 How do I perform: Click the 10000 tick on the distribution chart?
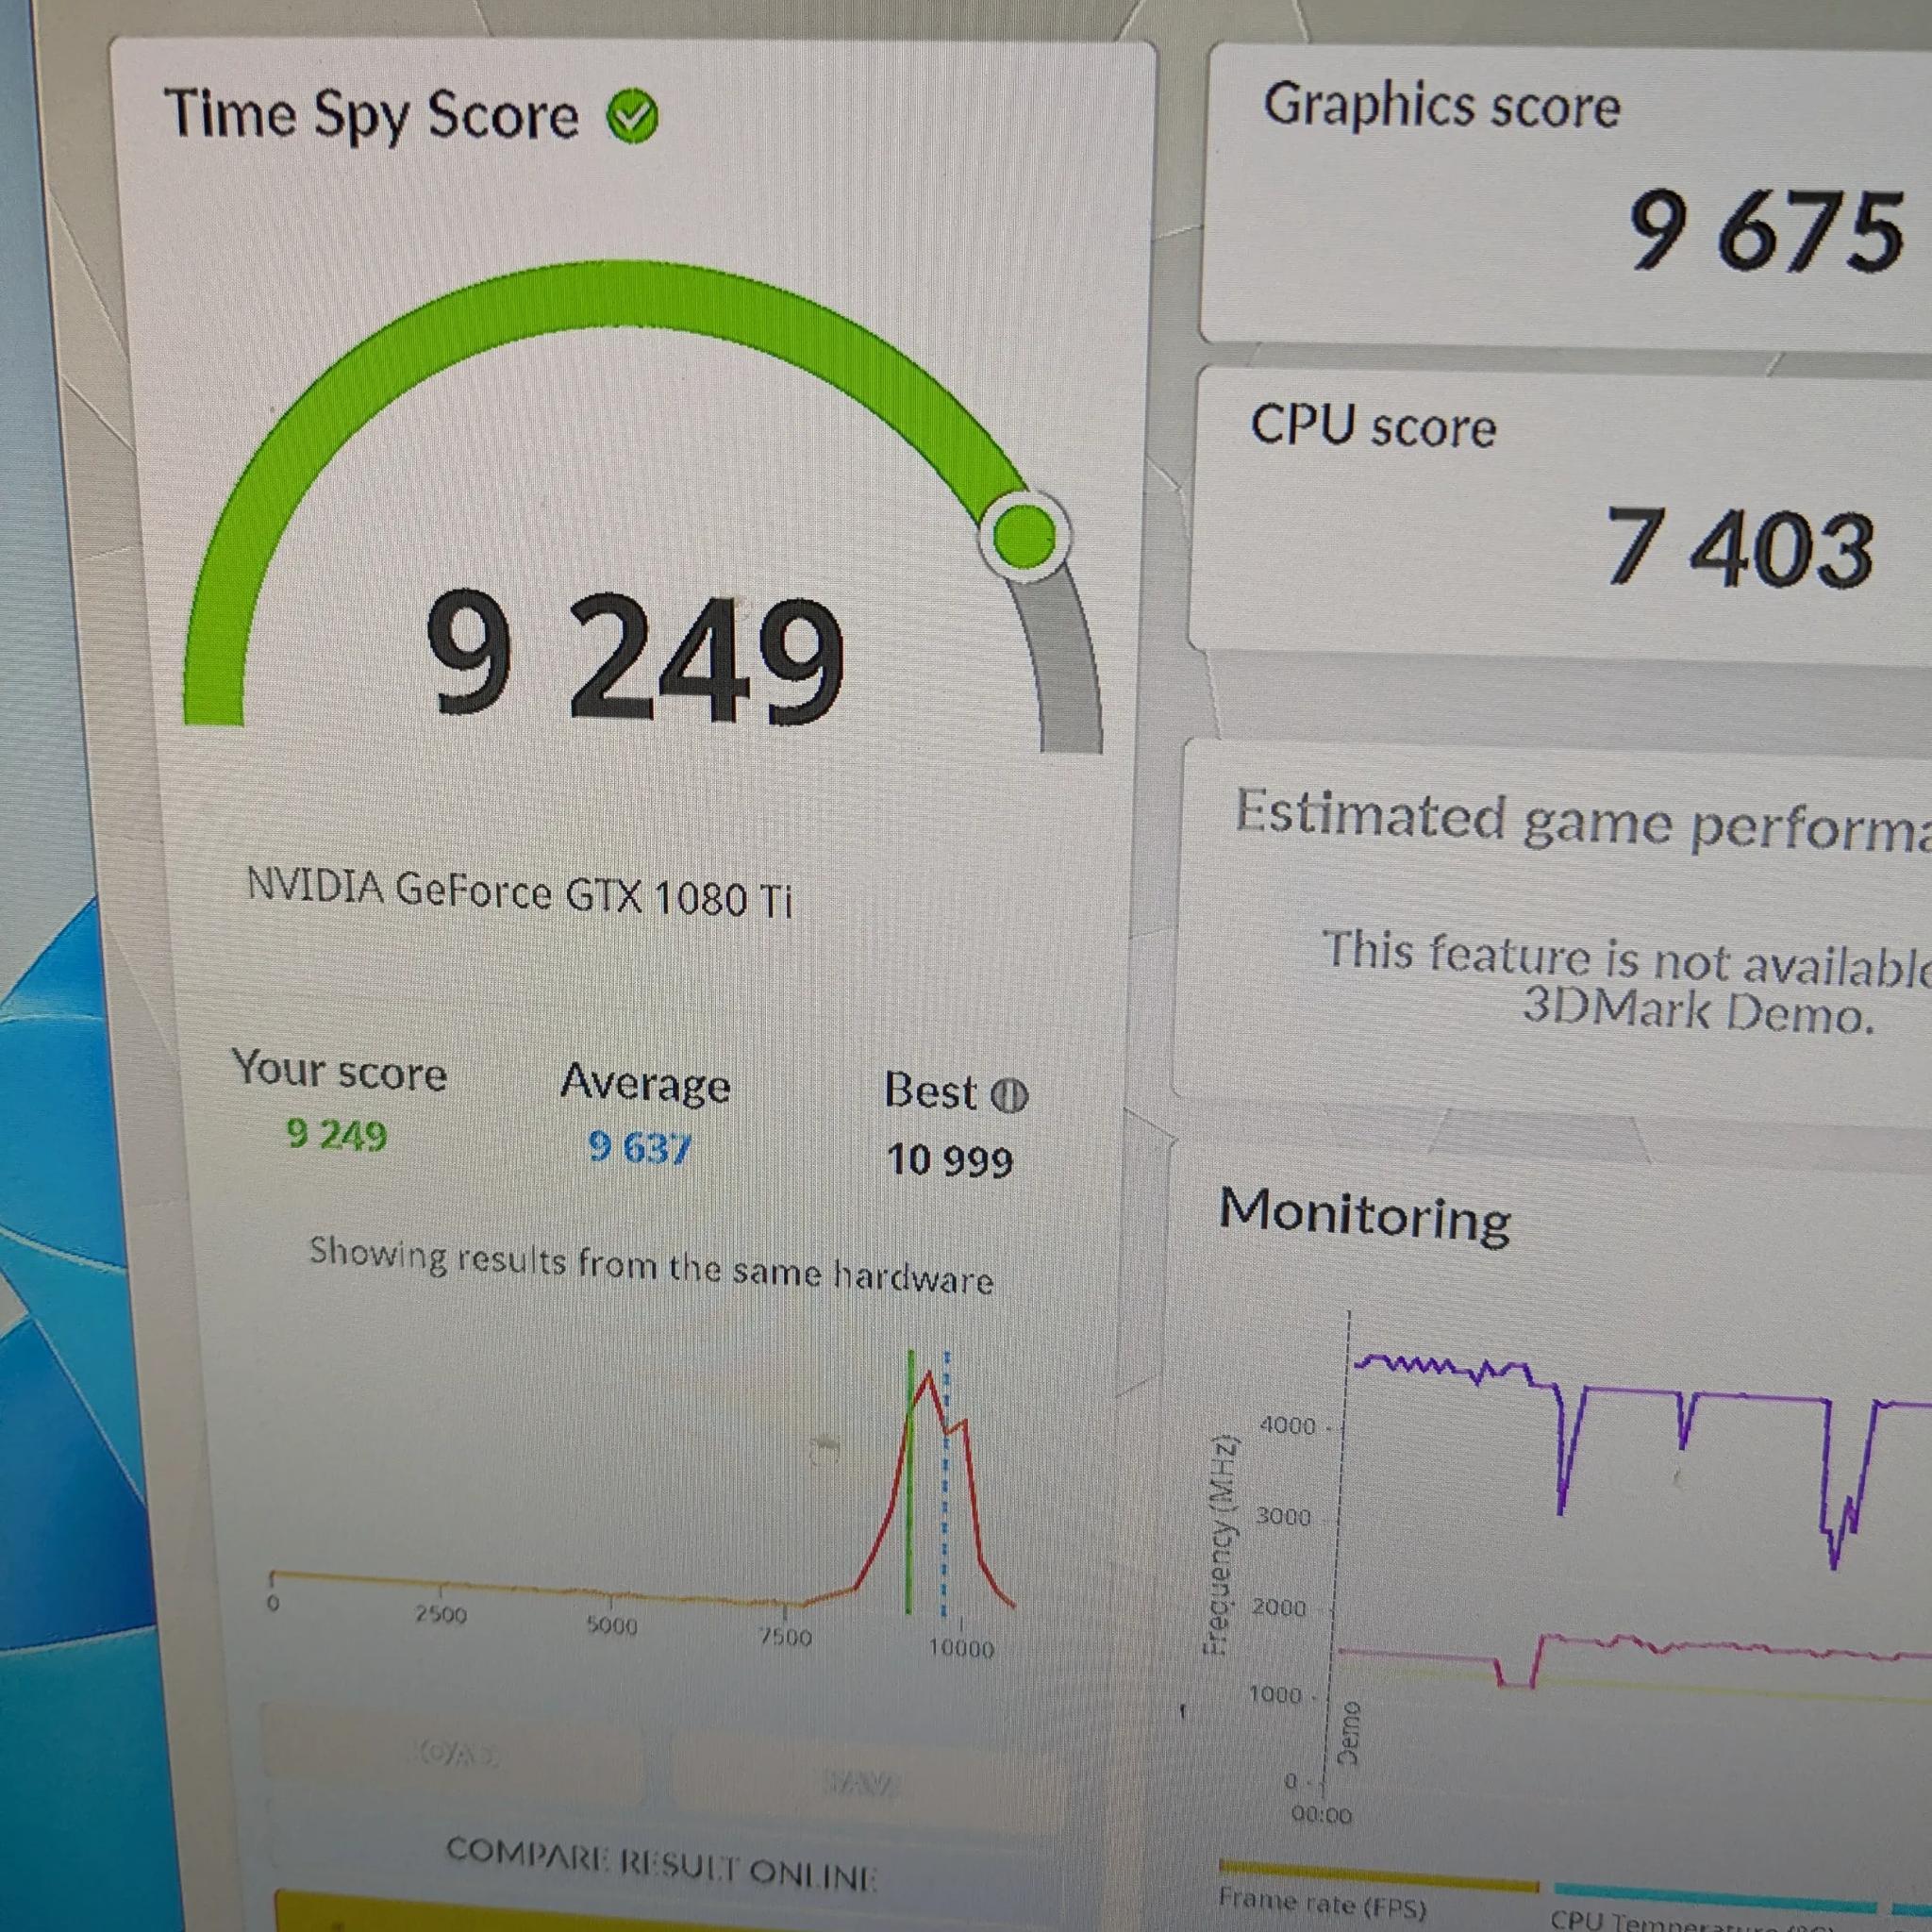click(961, 1648)
